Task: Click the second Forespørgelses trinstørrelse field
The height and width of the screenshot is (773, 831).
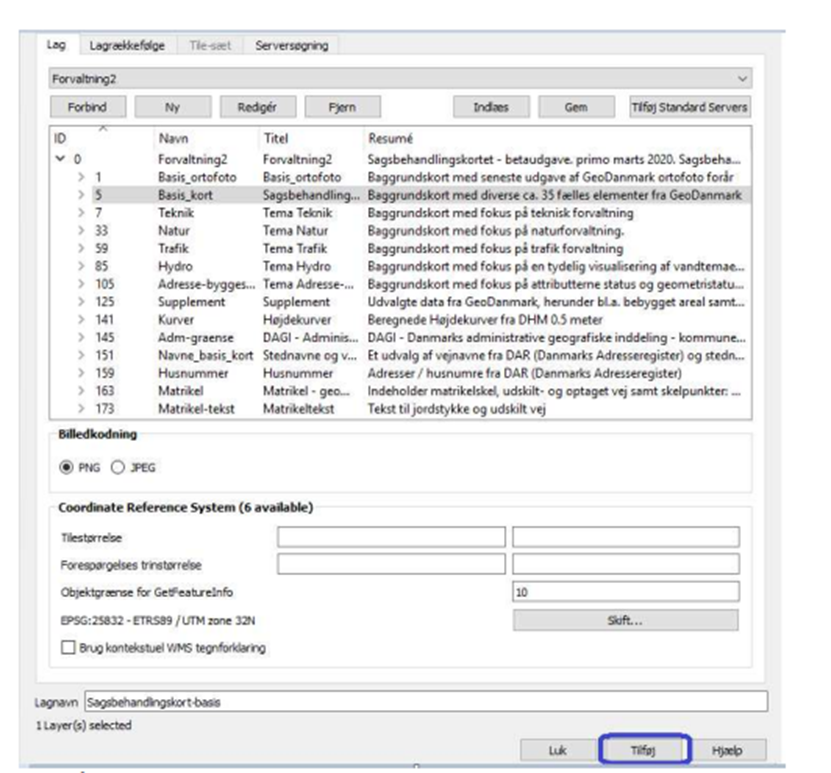Action: pyautogui.click(x=626, y=564)
